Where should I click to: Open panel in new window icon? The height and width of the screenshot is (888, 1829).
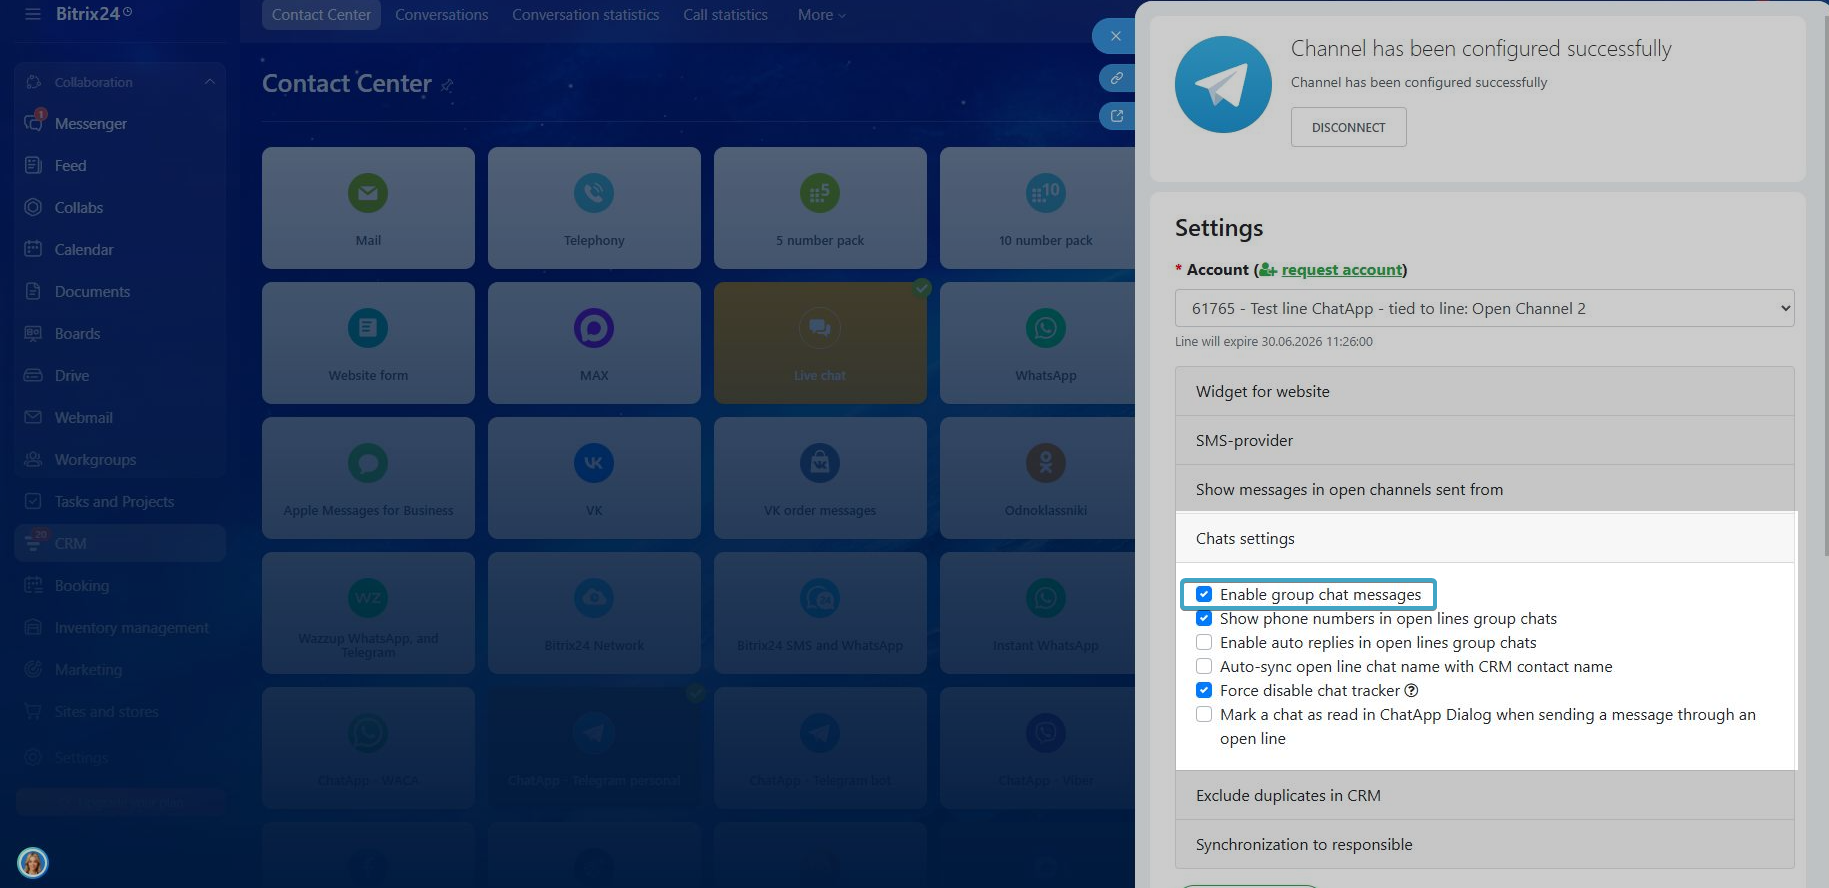point(1116,116)
